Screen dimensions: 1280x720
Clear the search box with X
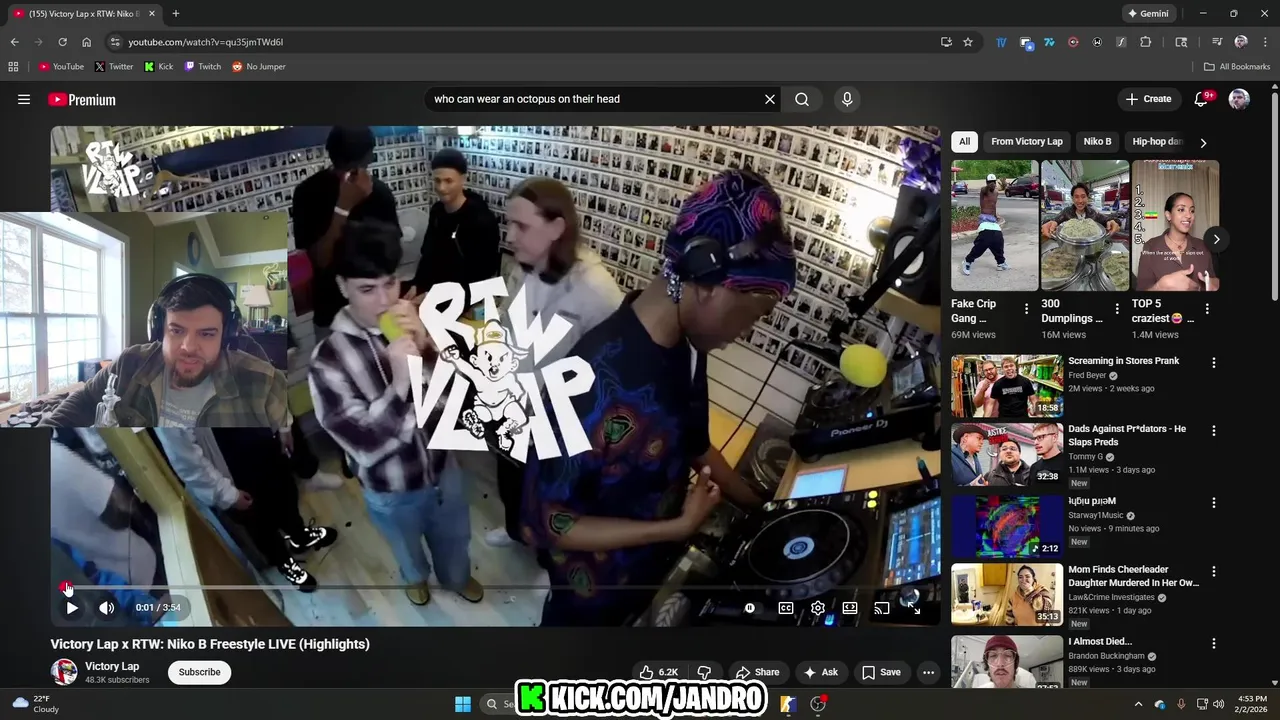pyautogui.click(x=770, y=99)
